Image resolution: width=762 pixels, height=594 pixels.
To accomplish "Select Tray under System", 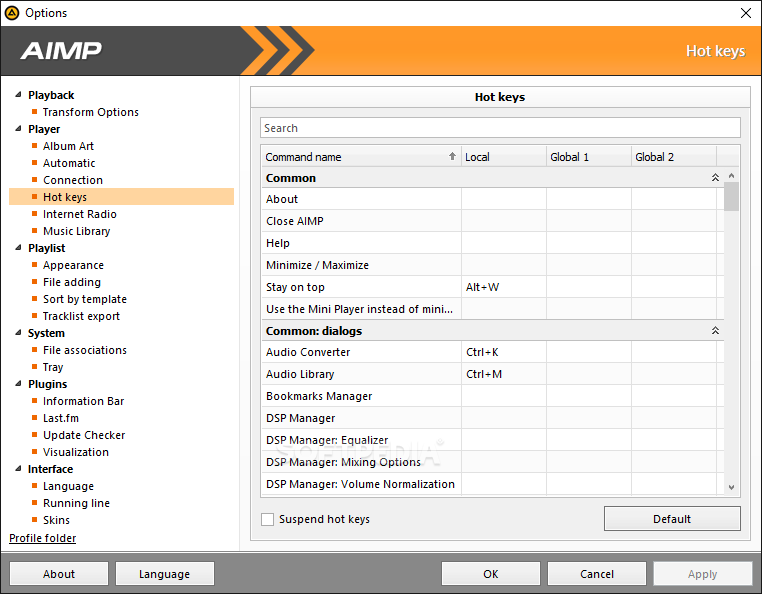I will (53, 367).
